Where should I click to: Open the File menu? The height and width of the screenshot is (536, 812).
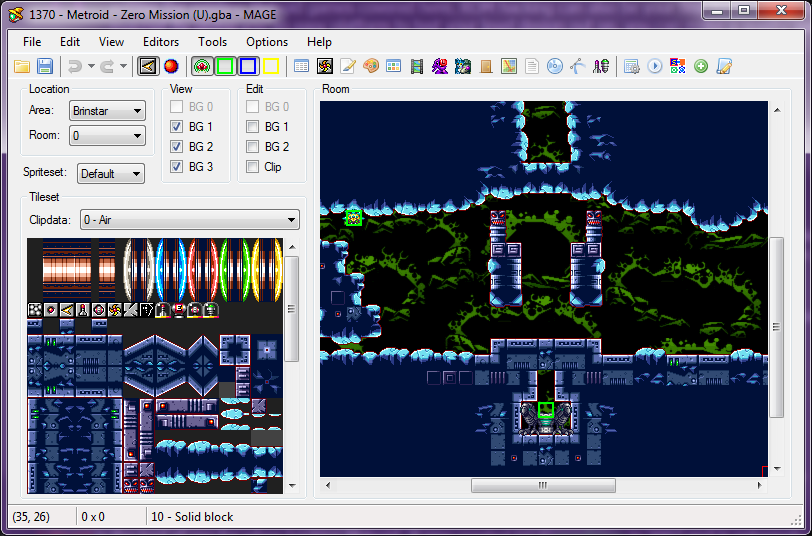click(x=32, y=42)
